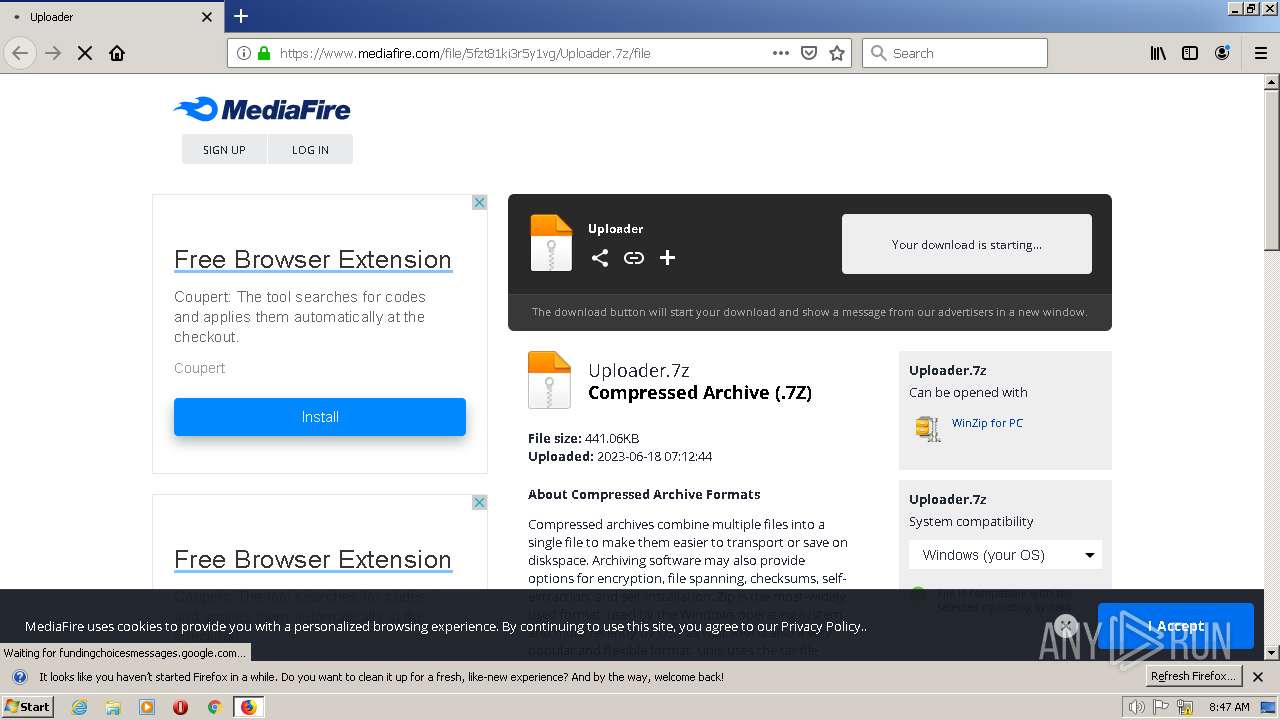Bookmark this page with star icon
Image resolution: width=1280 pixels, height=720 pixels.
coord(837,53)
